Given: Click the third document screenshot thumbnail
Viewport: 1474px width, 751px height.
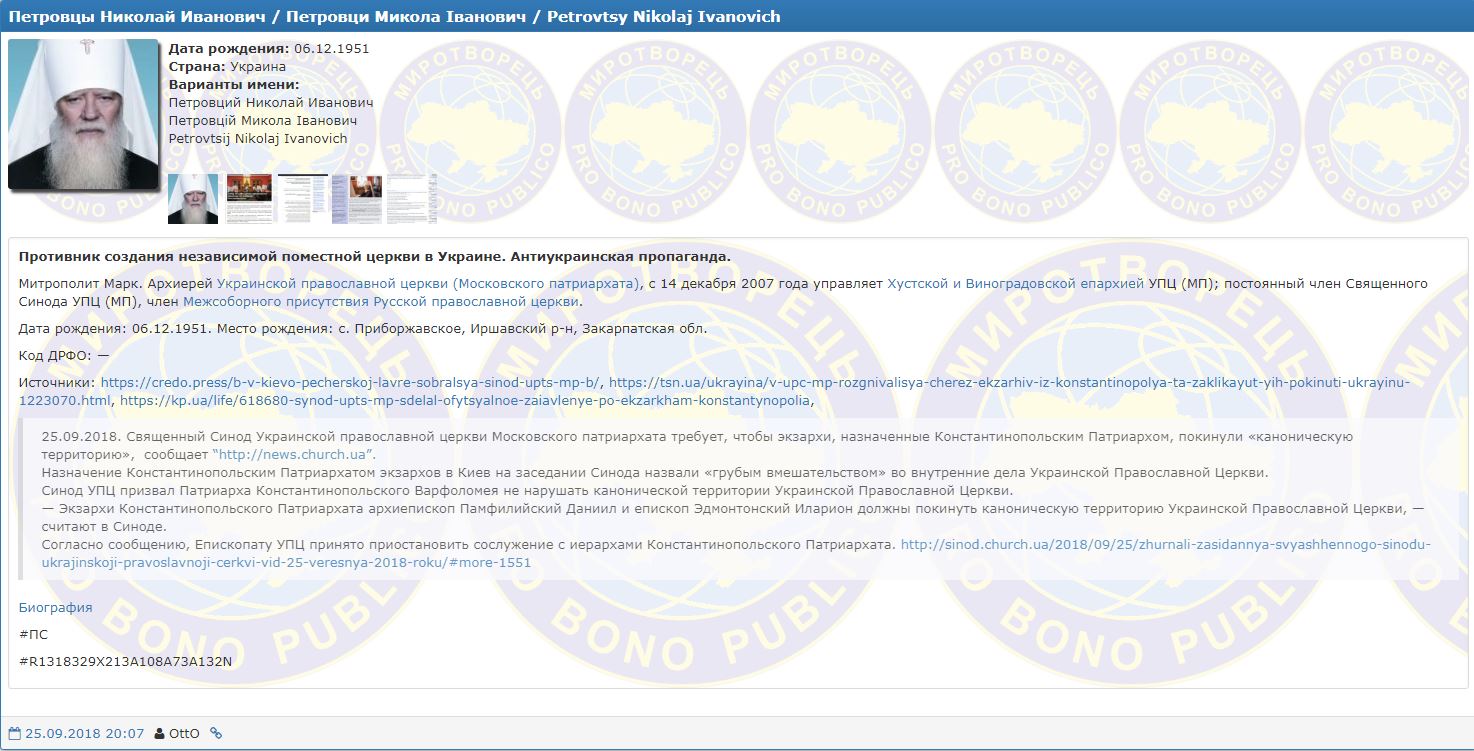Looking at the screenshot, I should pos(302,198).
